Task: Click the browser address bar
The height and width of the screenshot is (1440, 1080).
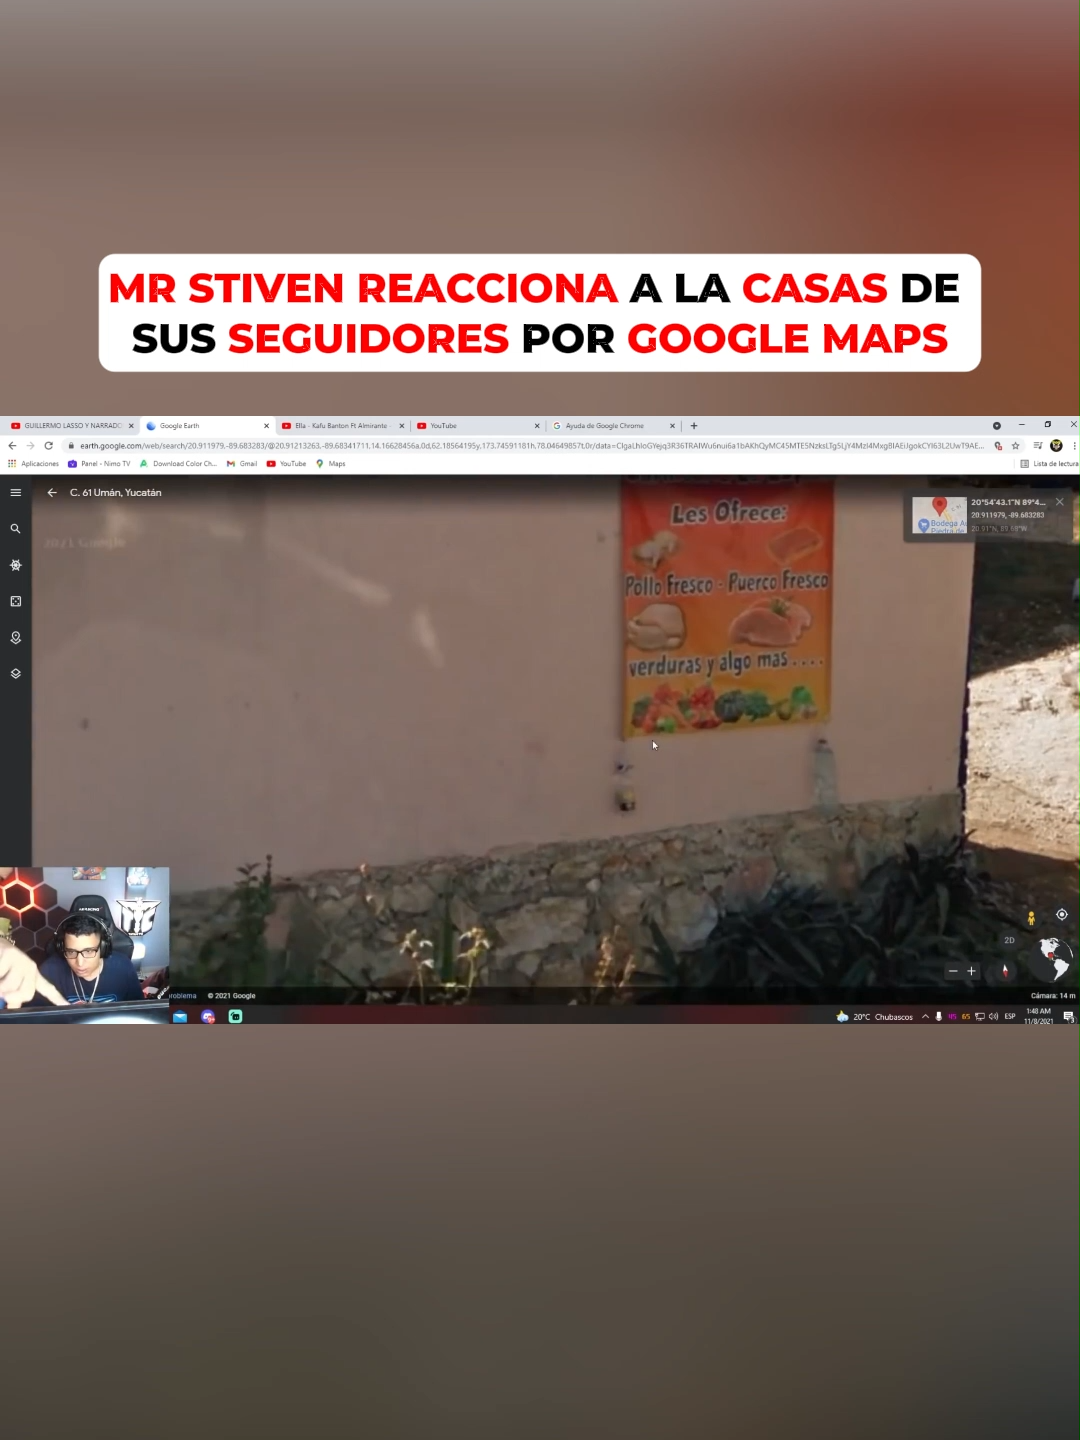Action: coord(400,446)
